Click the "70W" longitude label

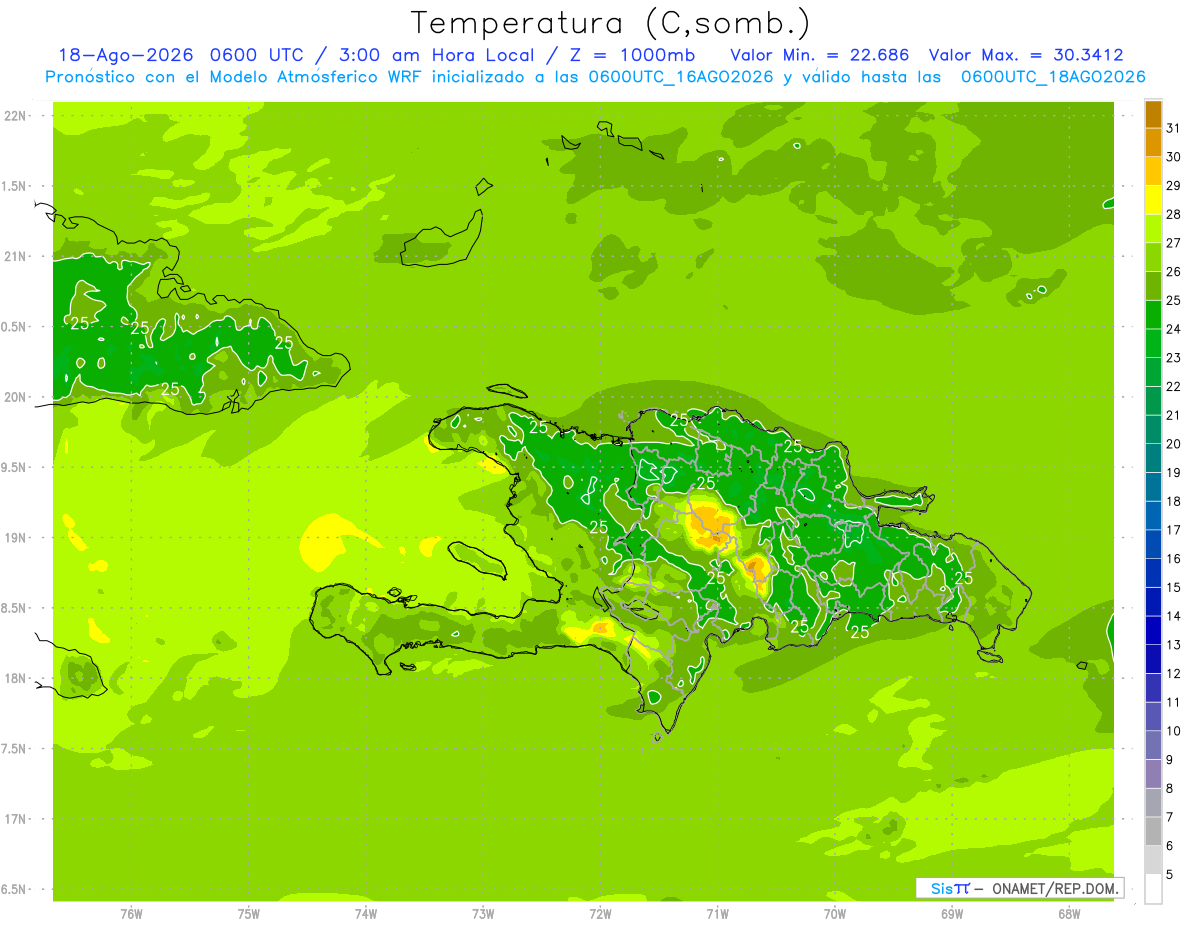click(835, 913)
